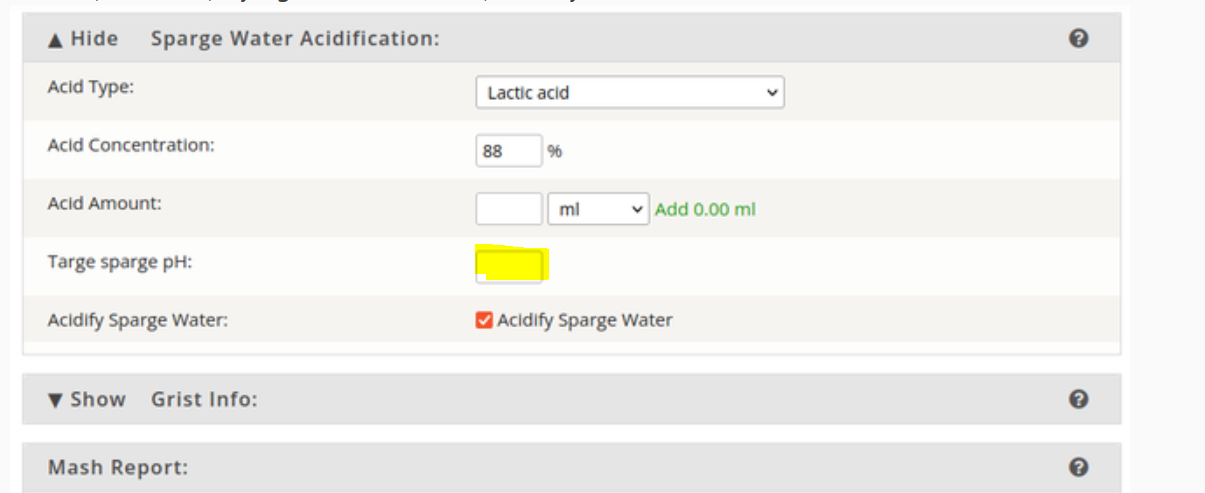This screenshot has width=1205, height=493.
Task: Click the Acid Amount row label
Action: (x=104, y=203)
